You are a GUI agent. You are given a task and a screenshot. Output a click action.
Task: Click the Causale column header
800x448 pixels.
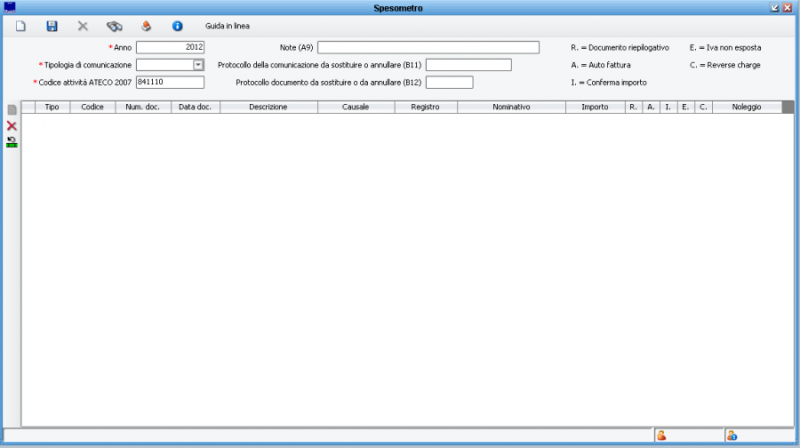[356, 107]
